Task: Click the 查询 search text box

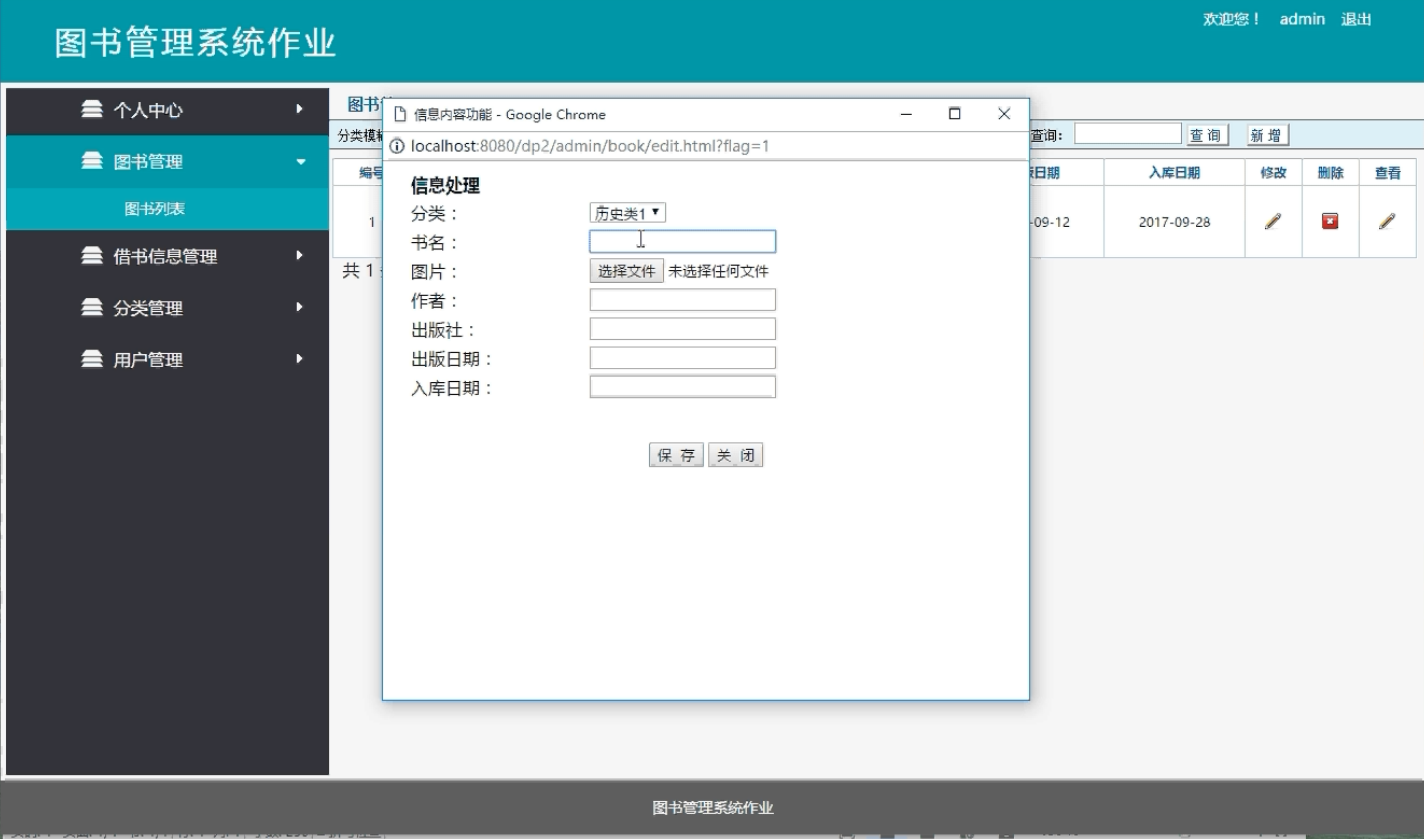Action: pyautogui.click(x=1127, y=134)
